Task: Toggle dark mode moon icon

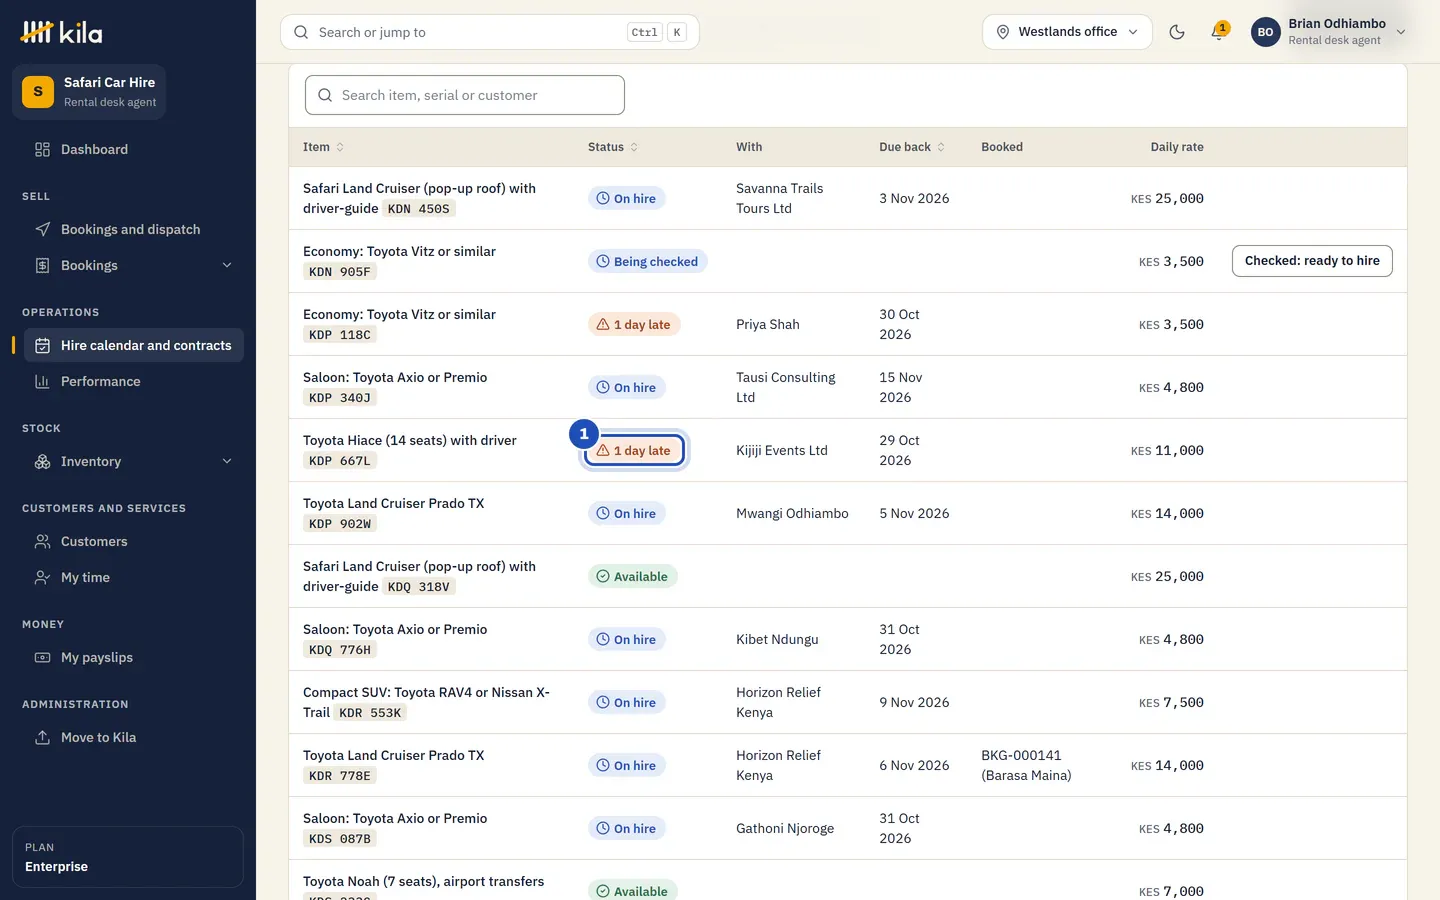Action: [x=1177, y=32]
